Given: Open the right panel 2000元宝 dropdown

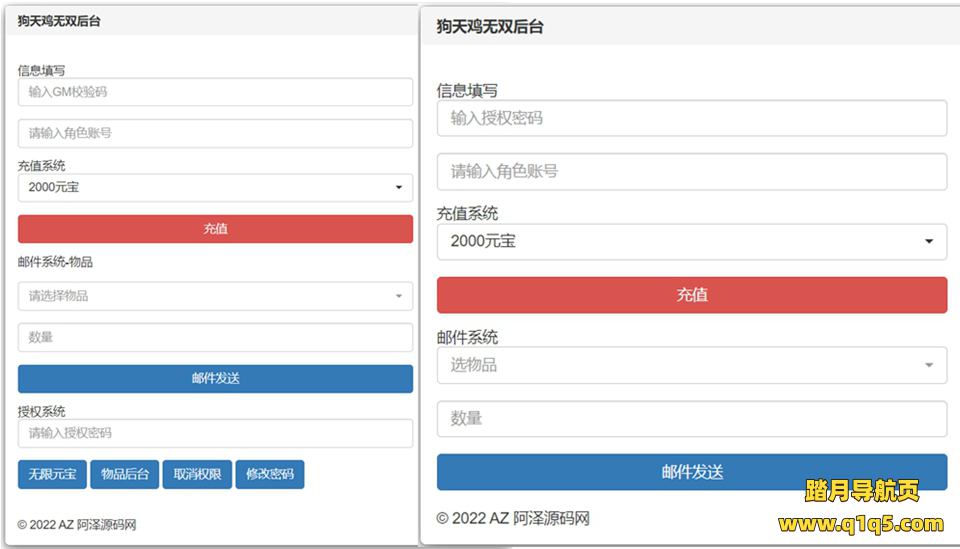Looking at the screenshot, I should pos(691,241).
